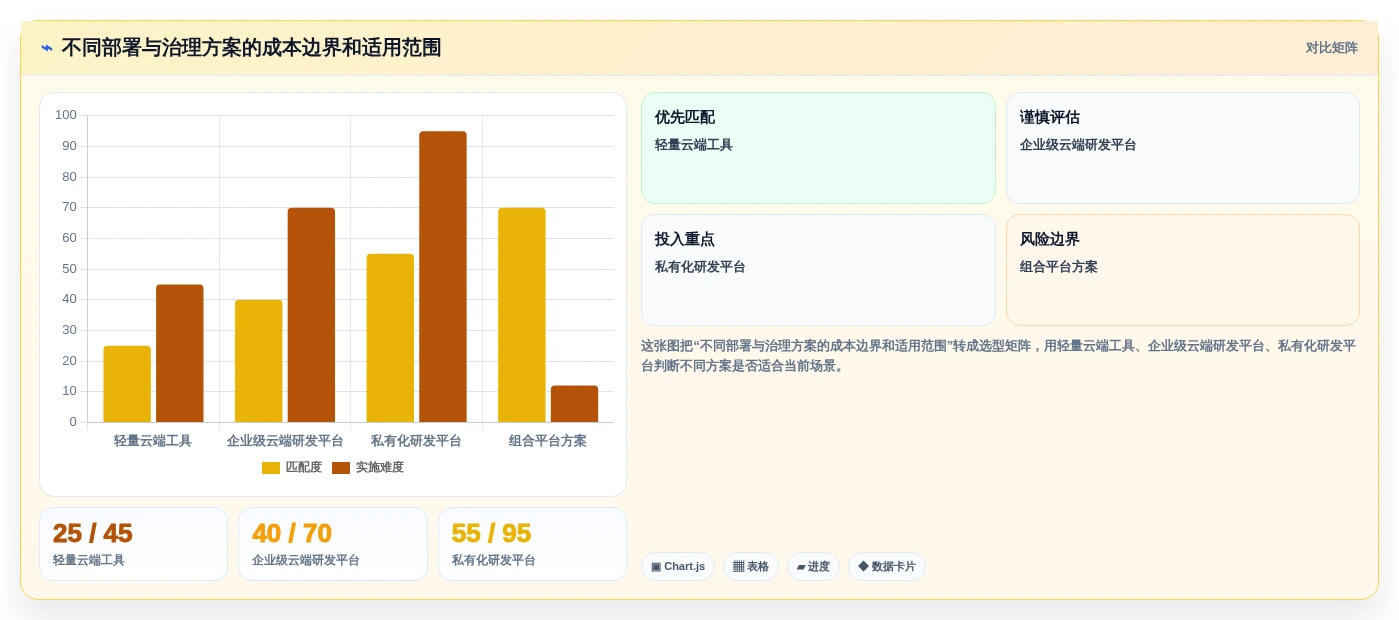Click 私有化研发平台 text in 投入重点 card
The width and height of the screenshot is (1399, 620).
click(x=700, y=267)
